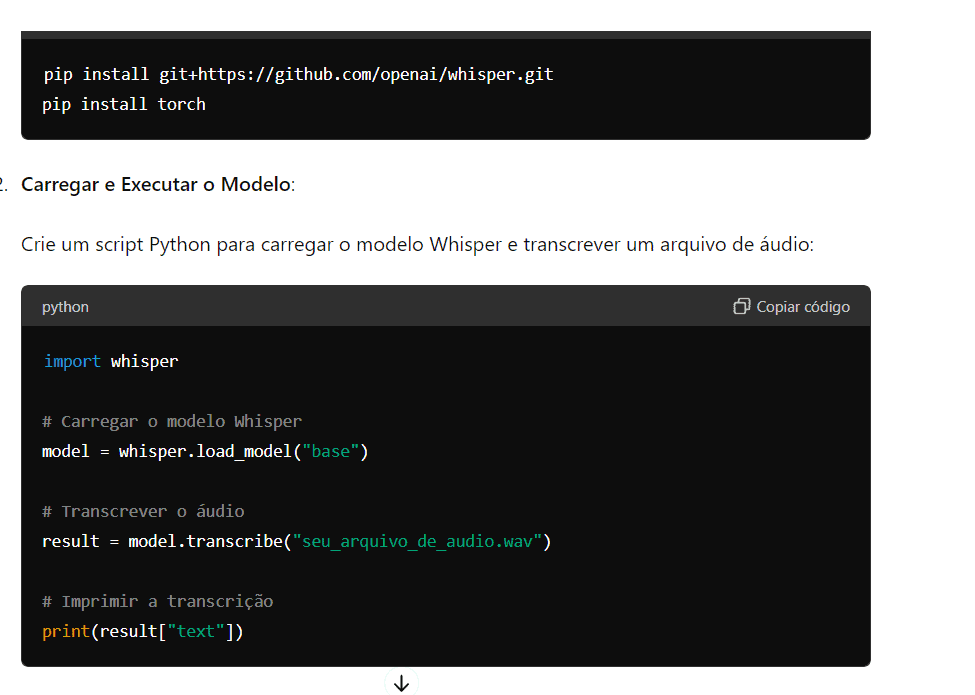This screenshot has height=695, width=975.
Task: Click the 'pip install torch' command line
Action: 124,104
